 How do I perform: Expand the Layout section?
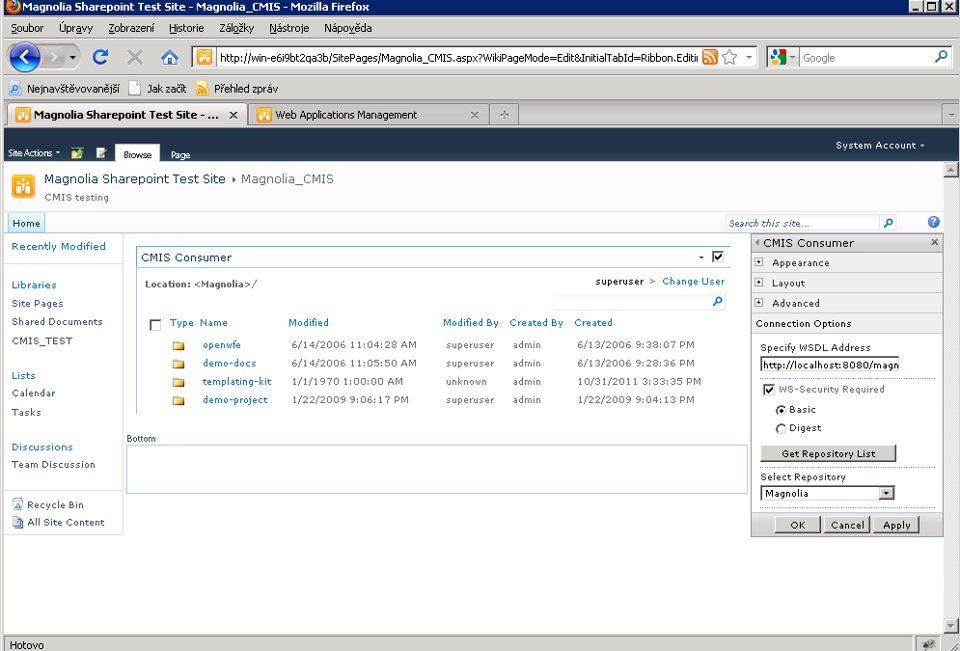point(759,282)
